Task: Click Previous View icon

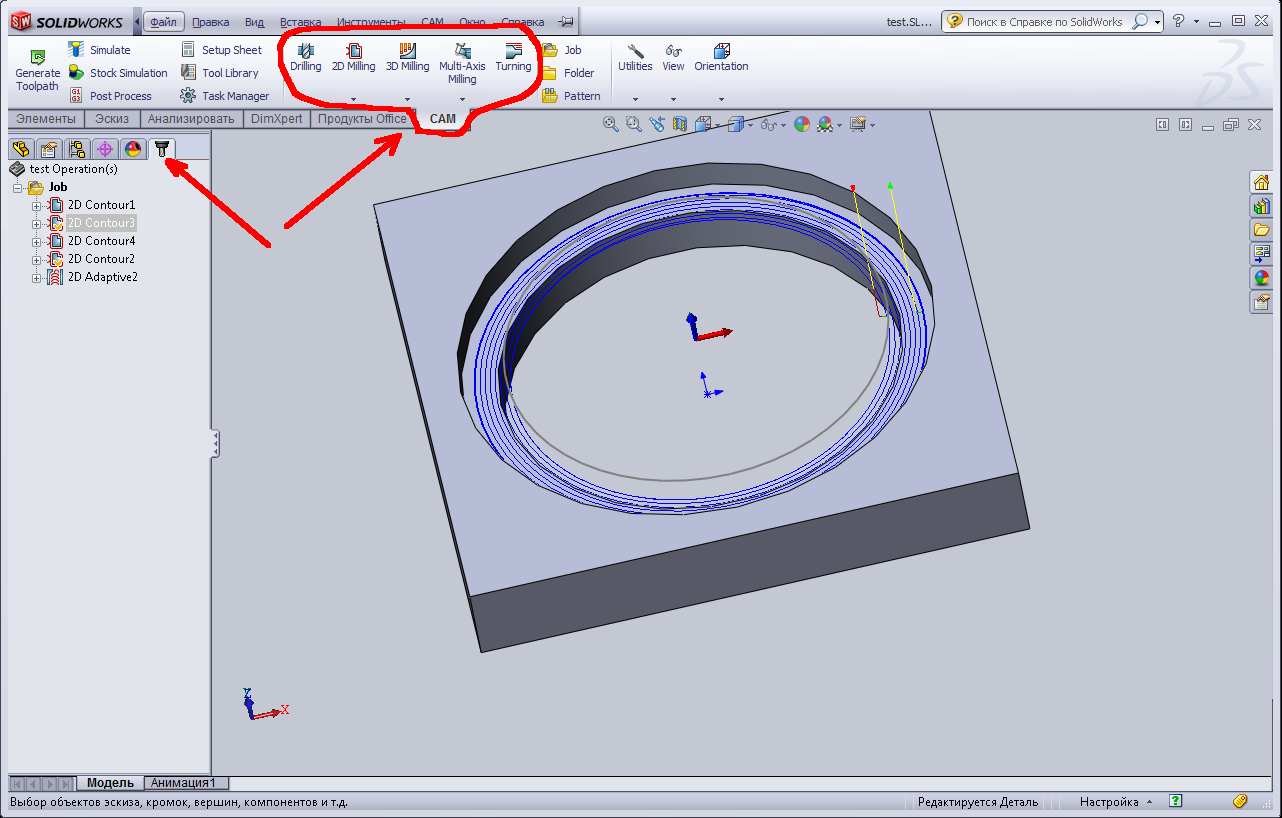Action: click(x=657, y=124)
